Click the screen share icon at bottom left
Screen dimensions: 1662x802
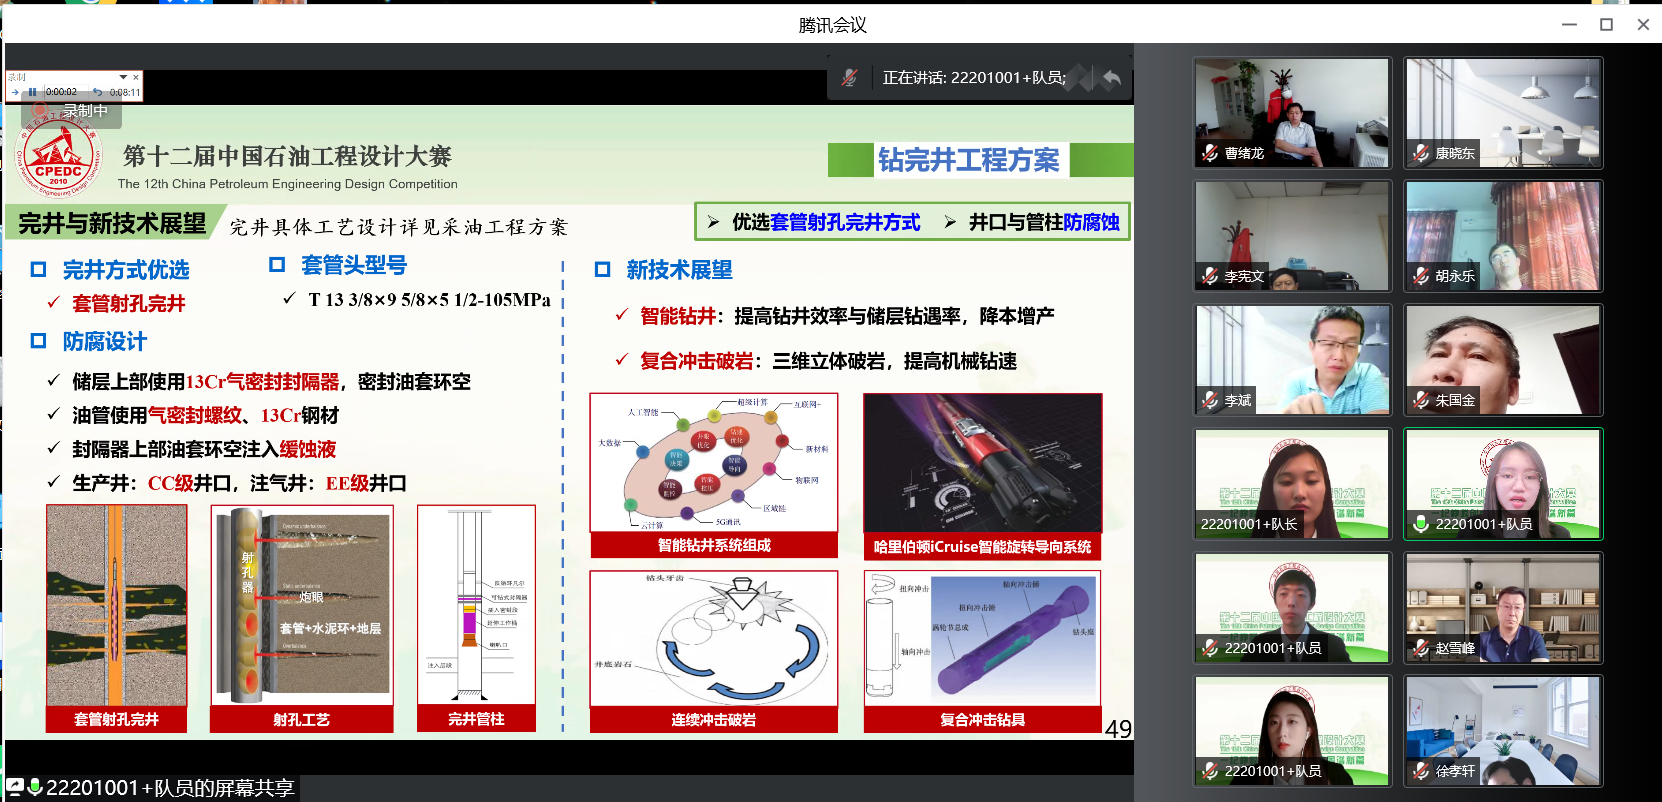click(15, 787)
